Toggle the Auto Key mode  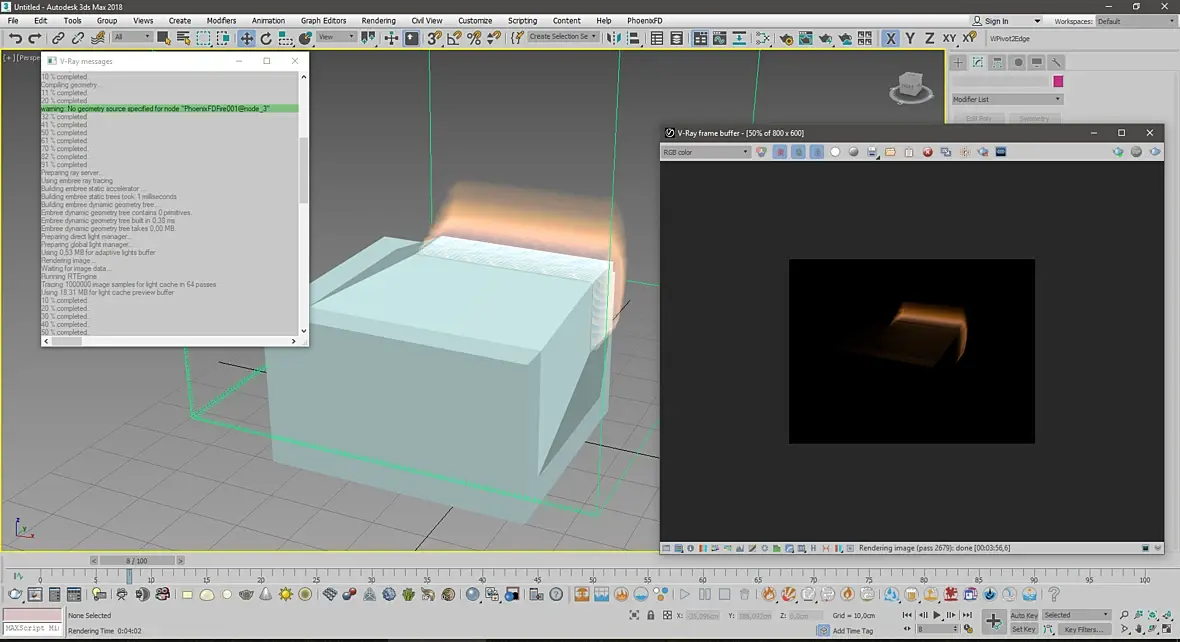tap(1023, 615)
